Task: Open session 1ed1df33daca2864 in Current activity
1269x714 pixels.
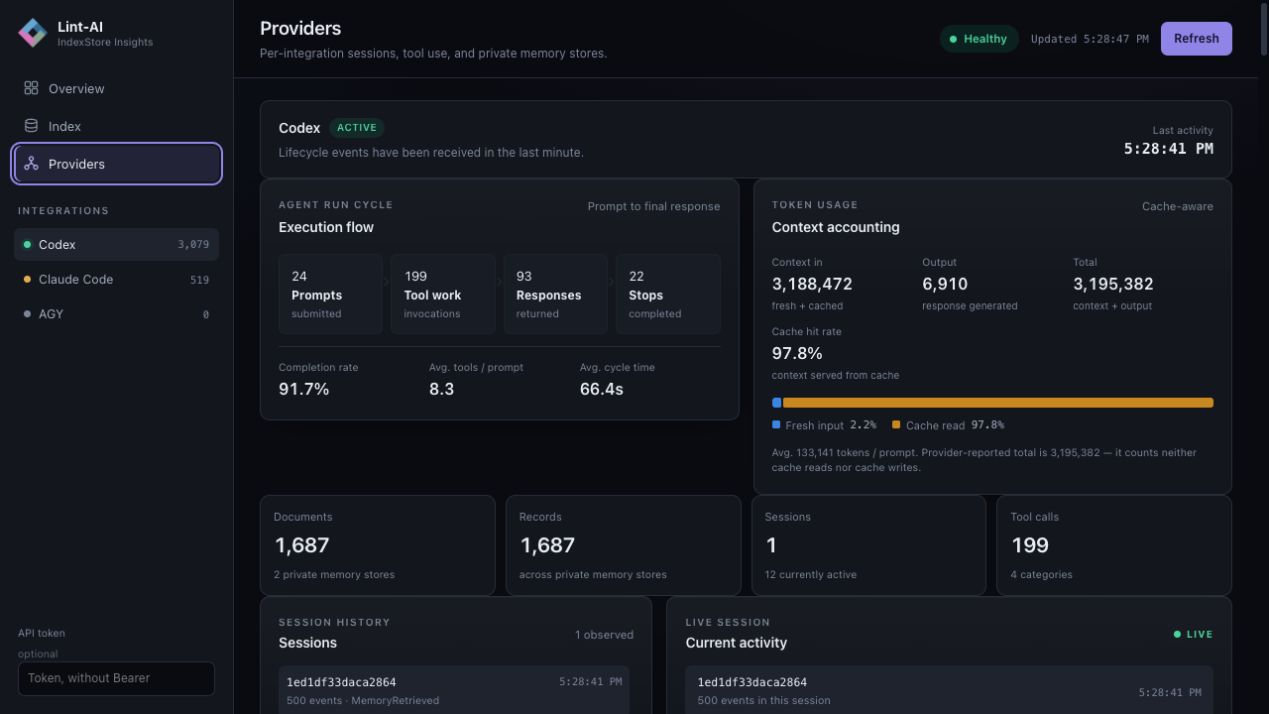Action: pos(949,690)
